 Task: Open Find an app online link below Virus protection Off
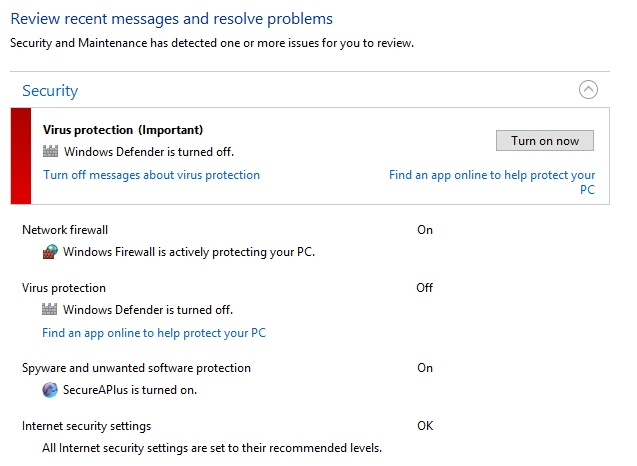153,333
